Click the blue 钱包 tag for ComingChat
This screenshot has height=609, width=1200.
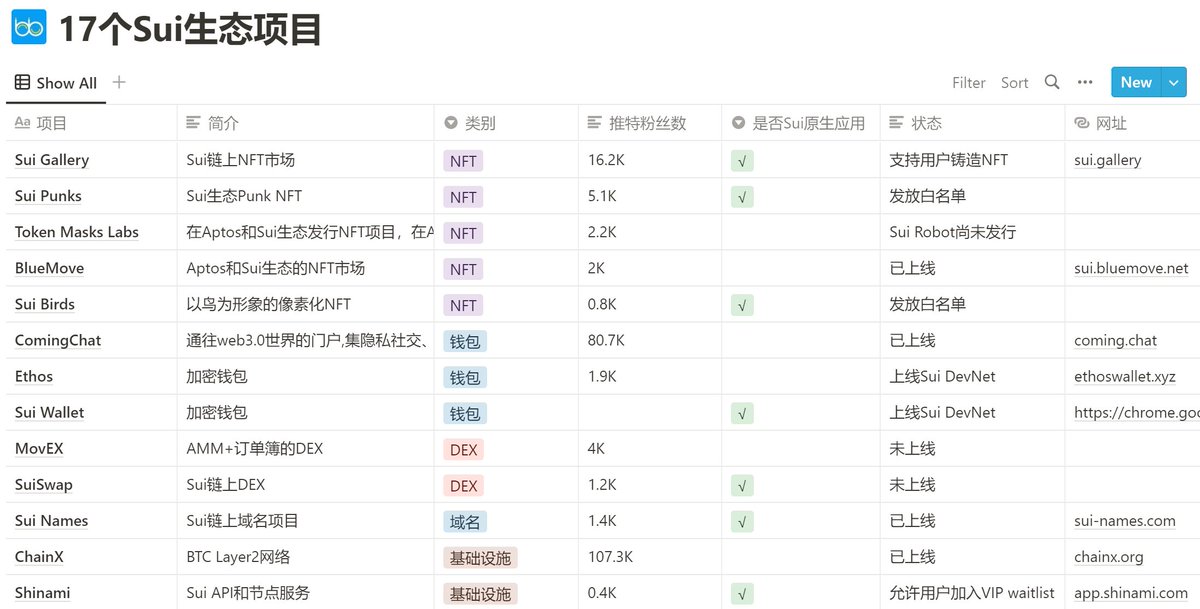(x=465, y=341)
